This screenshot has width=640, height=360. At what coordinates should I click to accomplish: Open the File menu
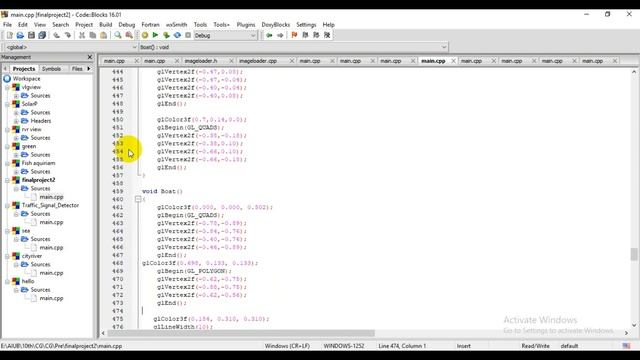click(7, 24)
